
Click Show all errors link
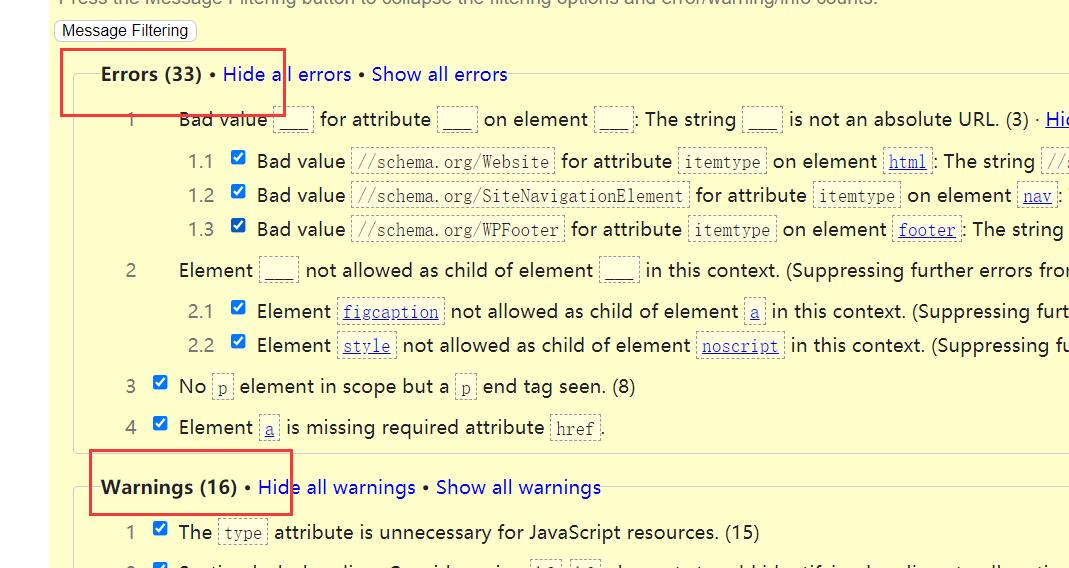click(x=440, y=74)
